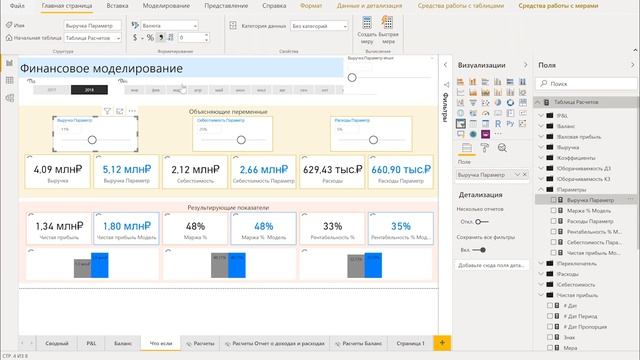640x360 pixels.
Task: Open the Файл menu
Action: click(x=17, y=6)
